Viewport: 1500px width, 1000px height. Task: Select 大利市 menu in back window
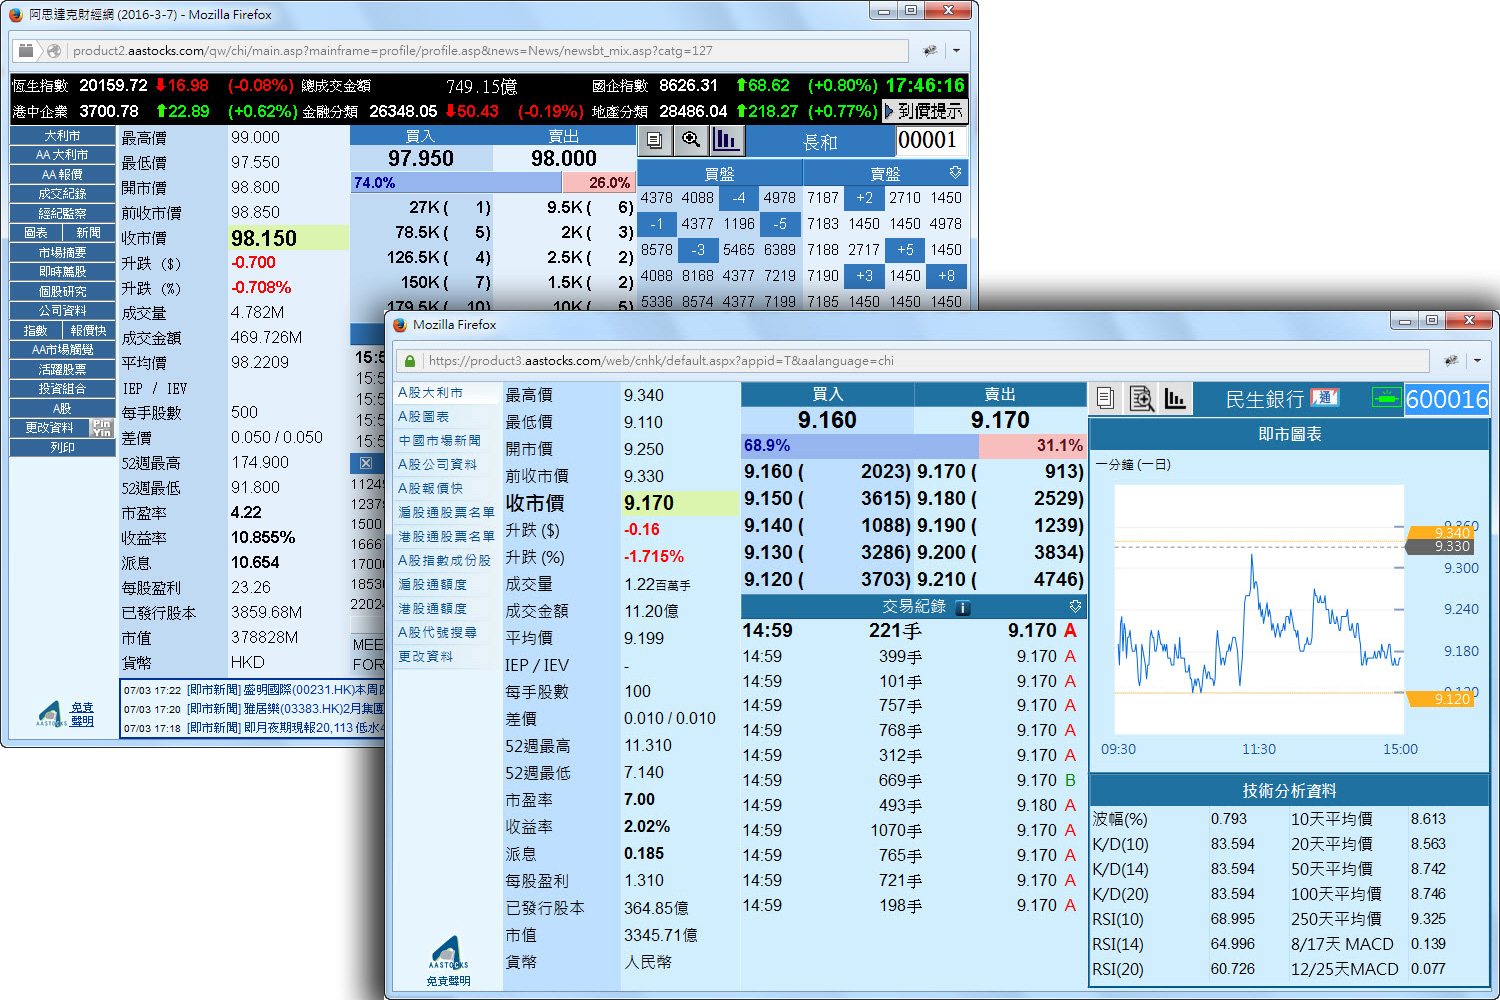tap(62, 135)
